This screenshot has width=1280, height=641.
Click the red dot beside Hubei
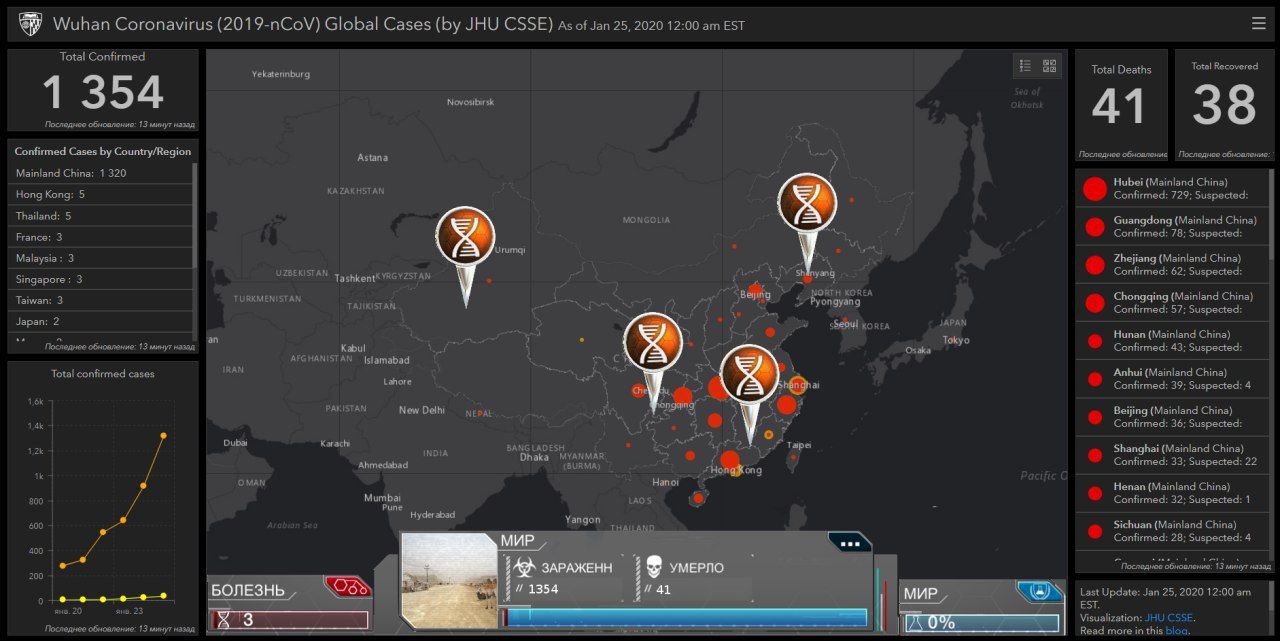[x=1095, y=188]
